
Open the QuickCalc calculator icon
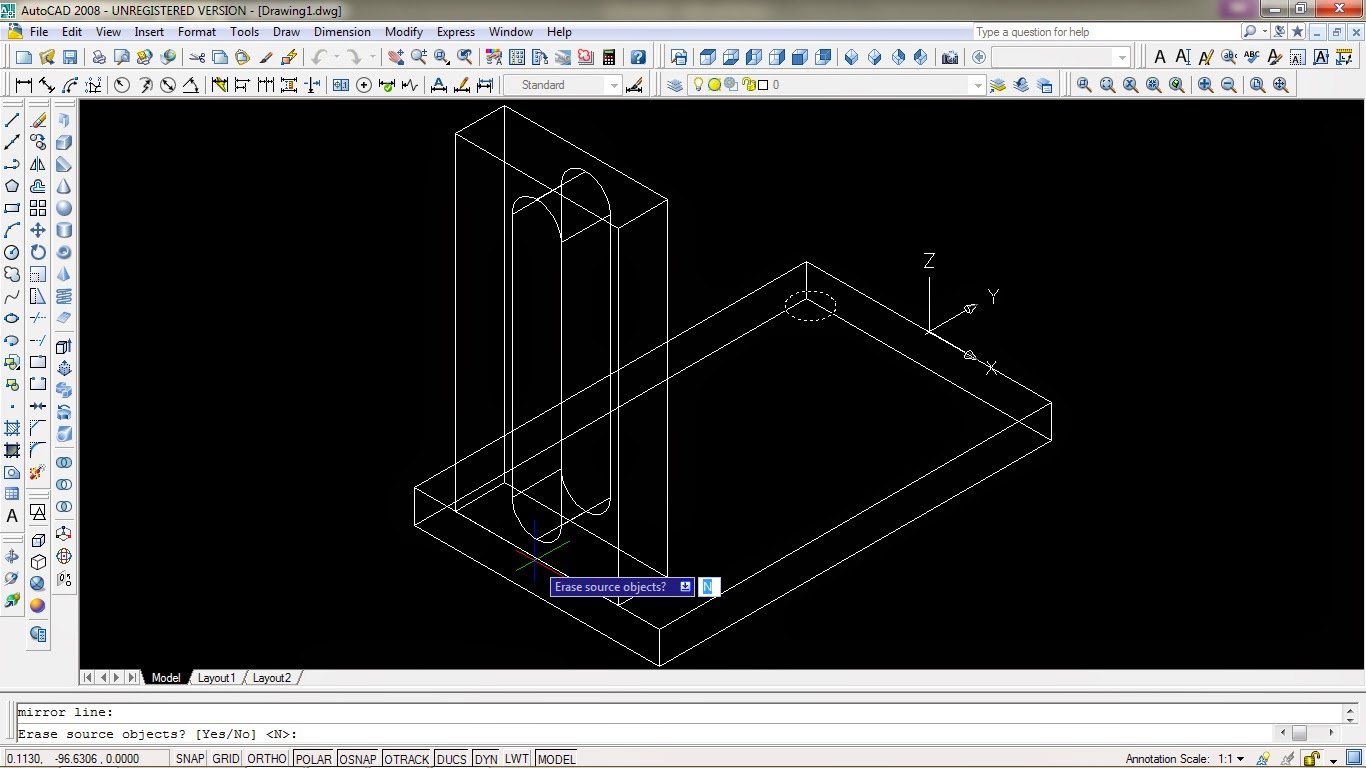(609, 57)
